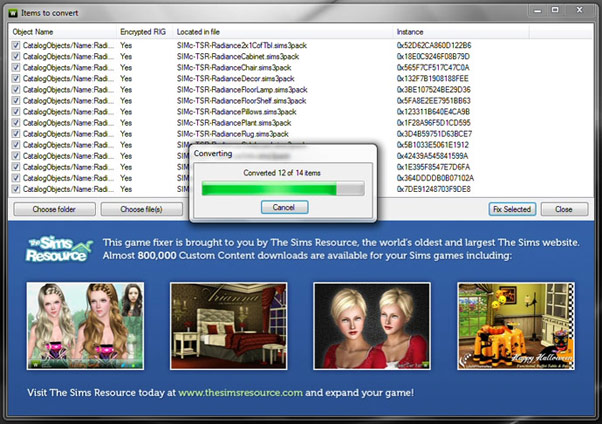Visit the www.thesimsresource.com link

[x=240, y=393]
